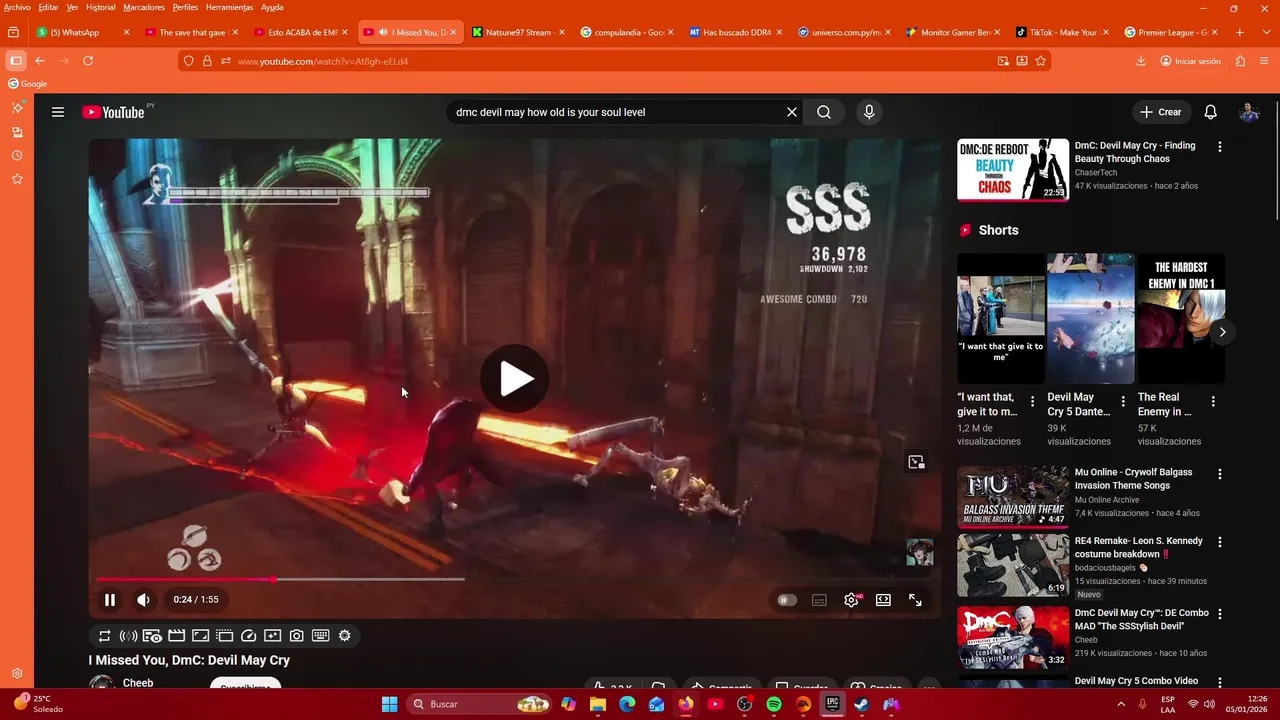
Task: Open keyboard shortcuts icon in enhancer toolbar
Action: [321, 636]
